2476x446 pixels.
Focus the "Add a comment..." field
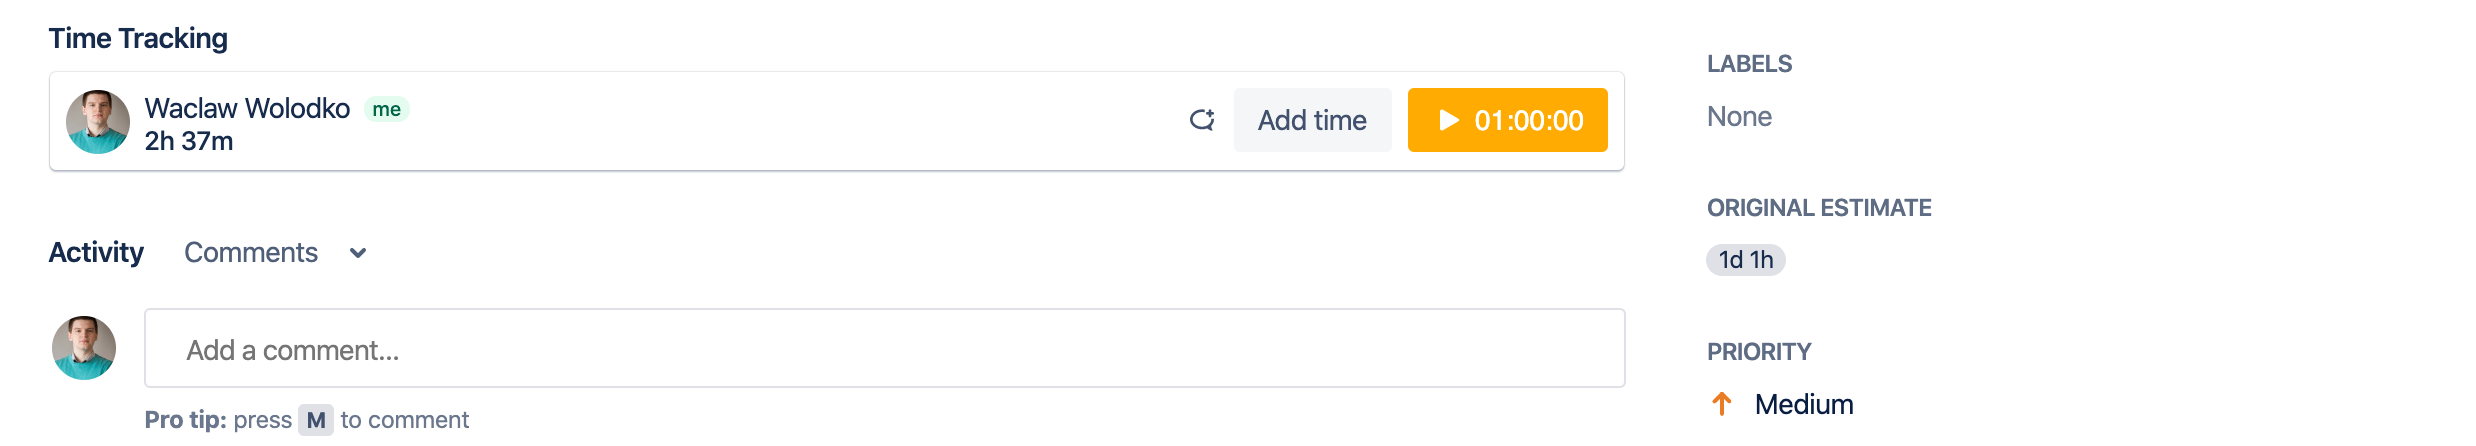pyautogui.click(x=884, y=348)
